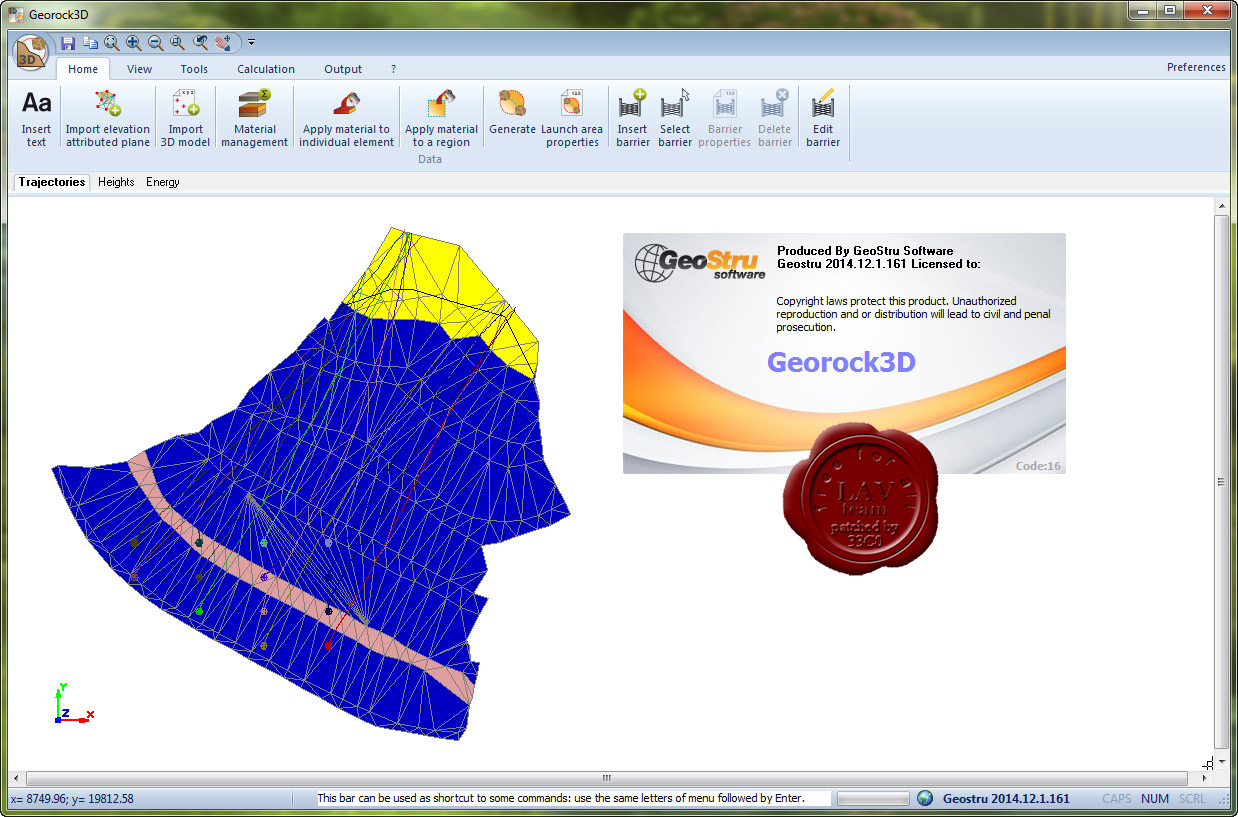1238x817 pixels.
Task: Click the Copy icon in quick toolbar
Action: coord(90,42)
